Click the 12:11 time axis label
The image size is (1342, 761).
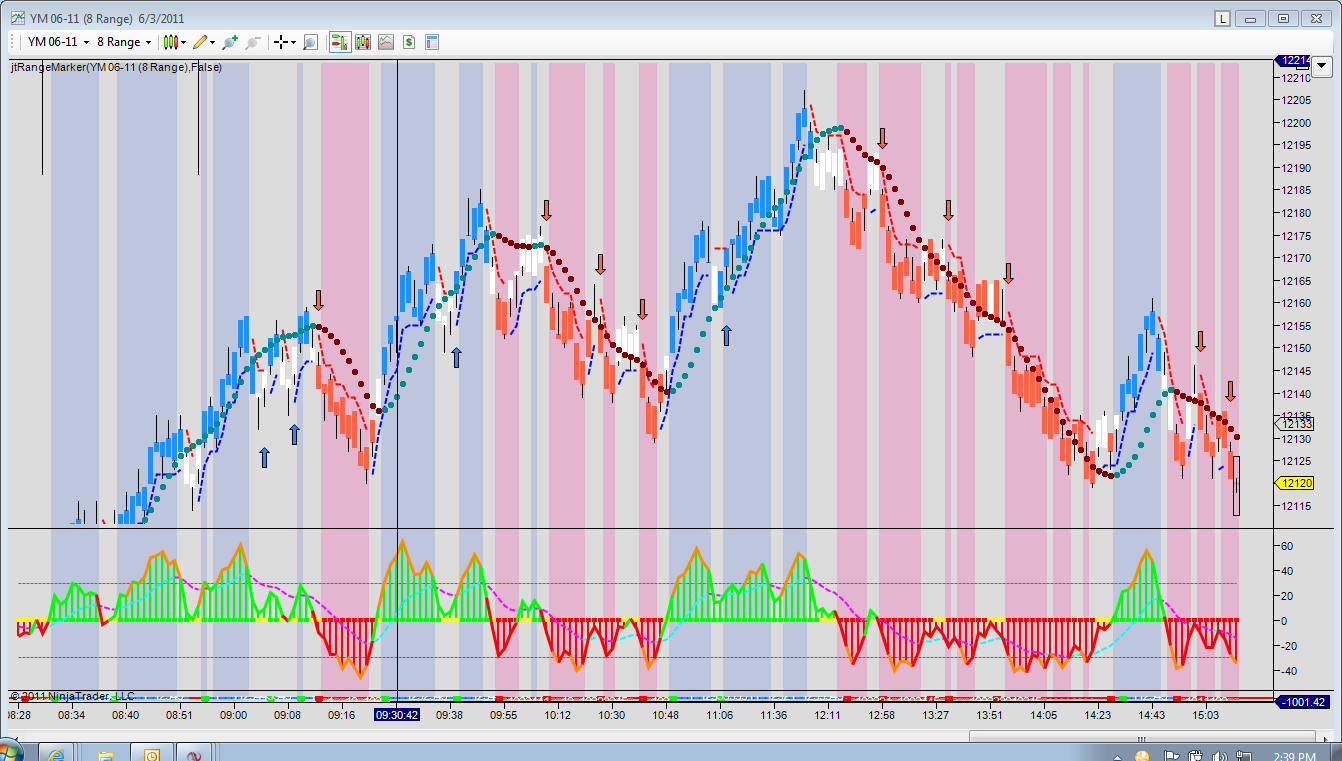(827, 715)
